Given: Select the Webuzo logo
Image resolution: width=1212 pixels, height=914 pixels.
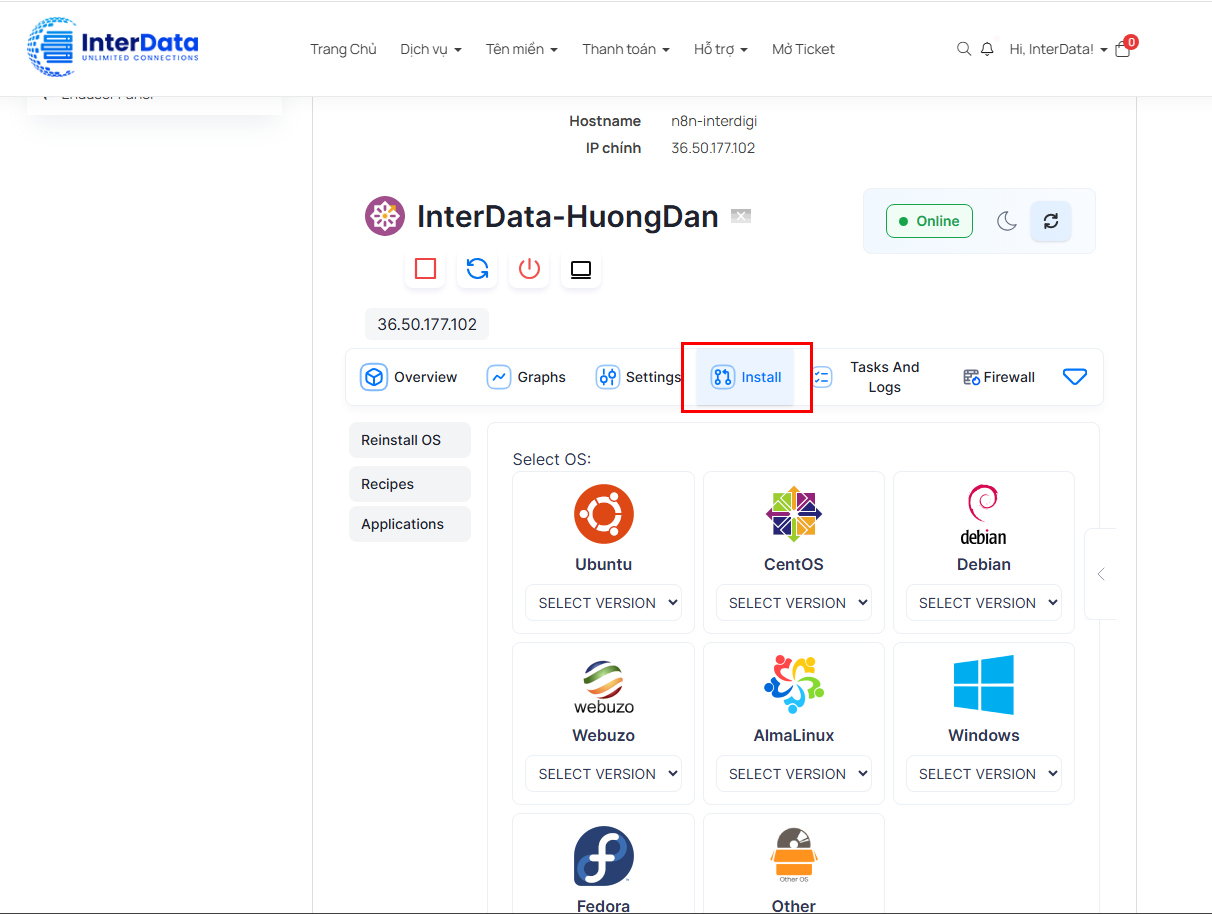Looking at the screenshot, I should point(604,687).
